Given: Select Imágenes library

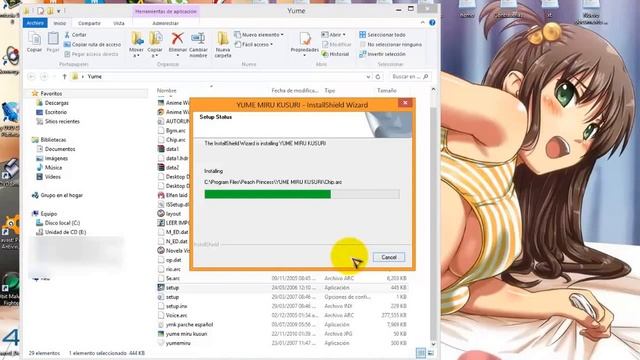Looking at the screenshot, I should click(52, 158).
